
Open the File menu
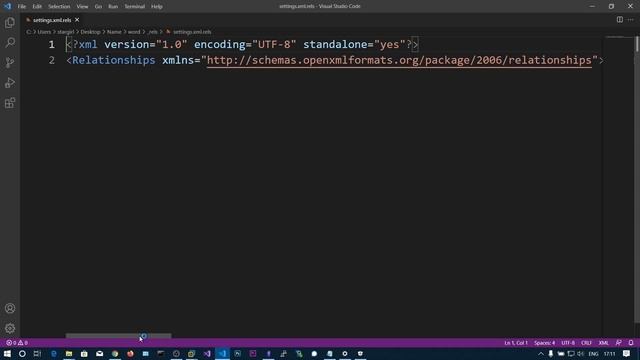22,7
